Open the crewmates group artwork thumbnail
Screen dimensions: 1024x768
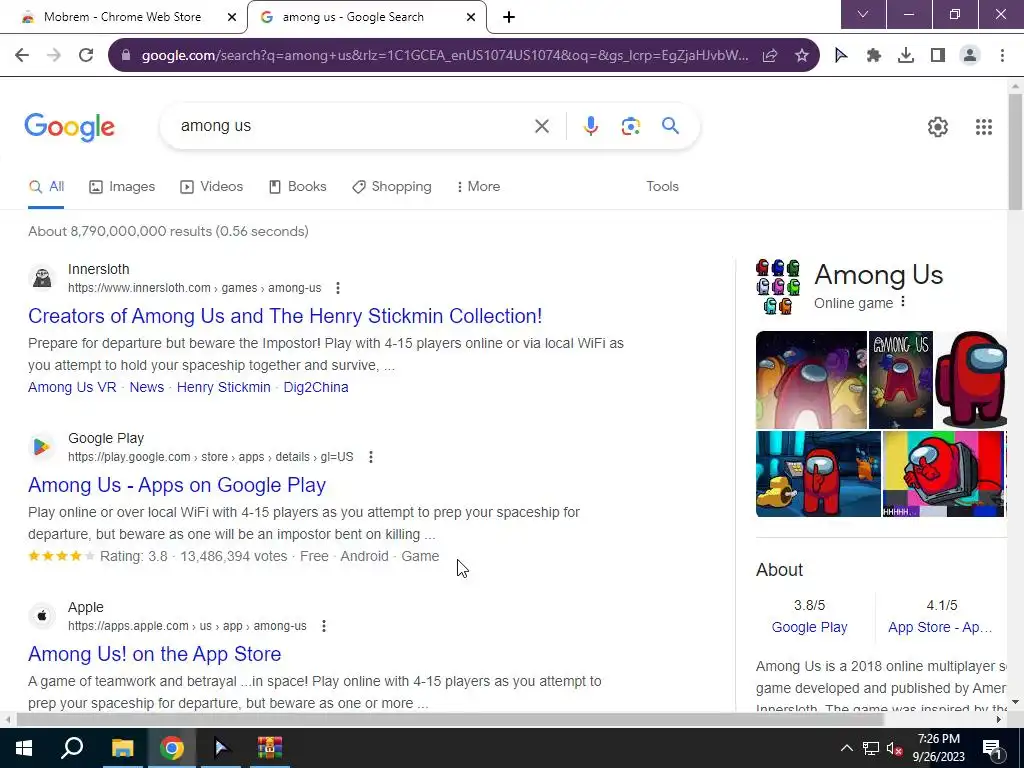point(811,380)
